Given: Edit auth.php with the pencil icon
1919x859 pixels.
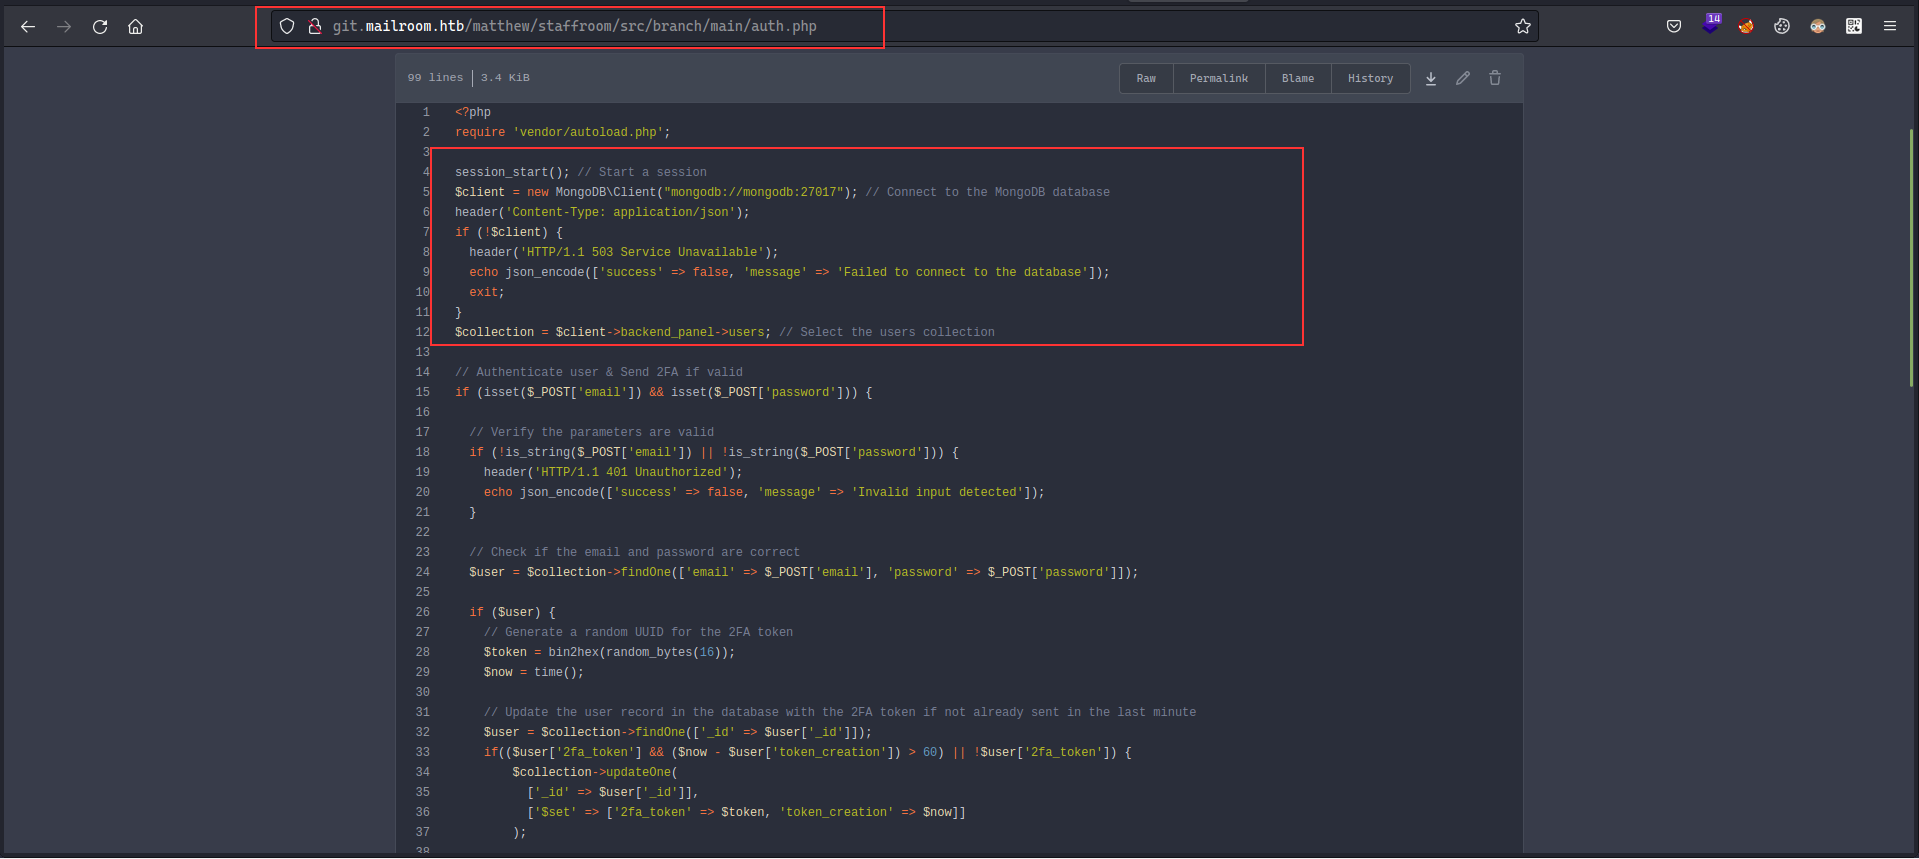Looking at the screenshot, I should (1463, 78).
